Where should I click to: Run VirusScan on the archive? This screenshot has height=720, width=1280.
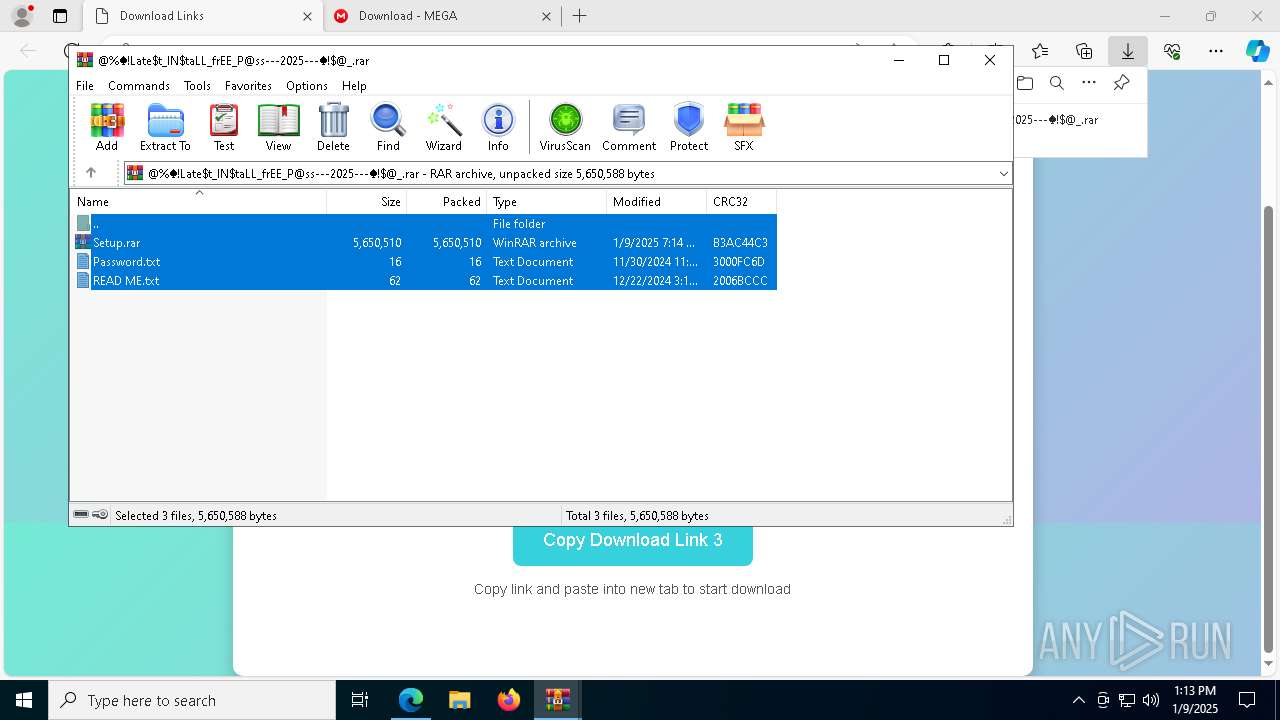[x=565, y=127]
